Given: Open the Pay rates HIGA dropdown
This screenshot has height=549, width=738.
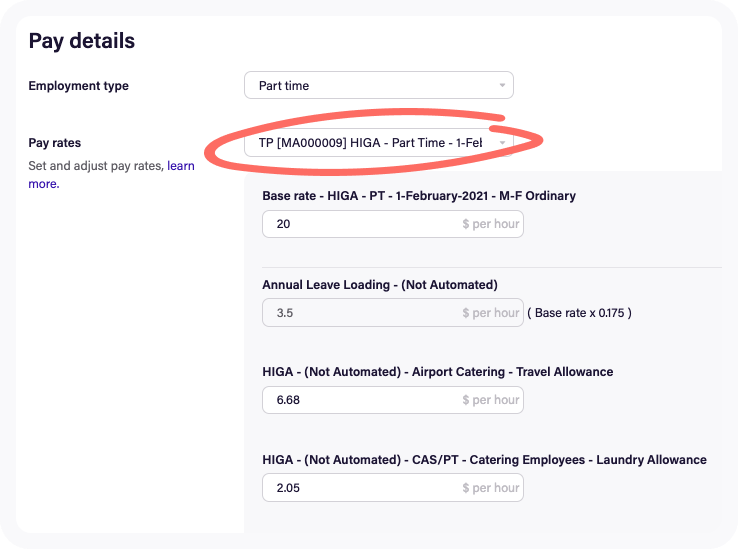Looking at the screenshot, I should point(370,143).
